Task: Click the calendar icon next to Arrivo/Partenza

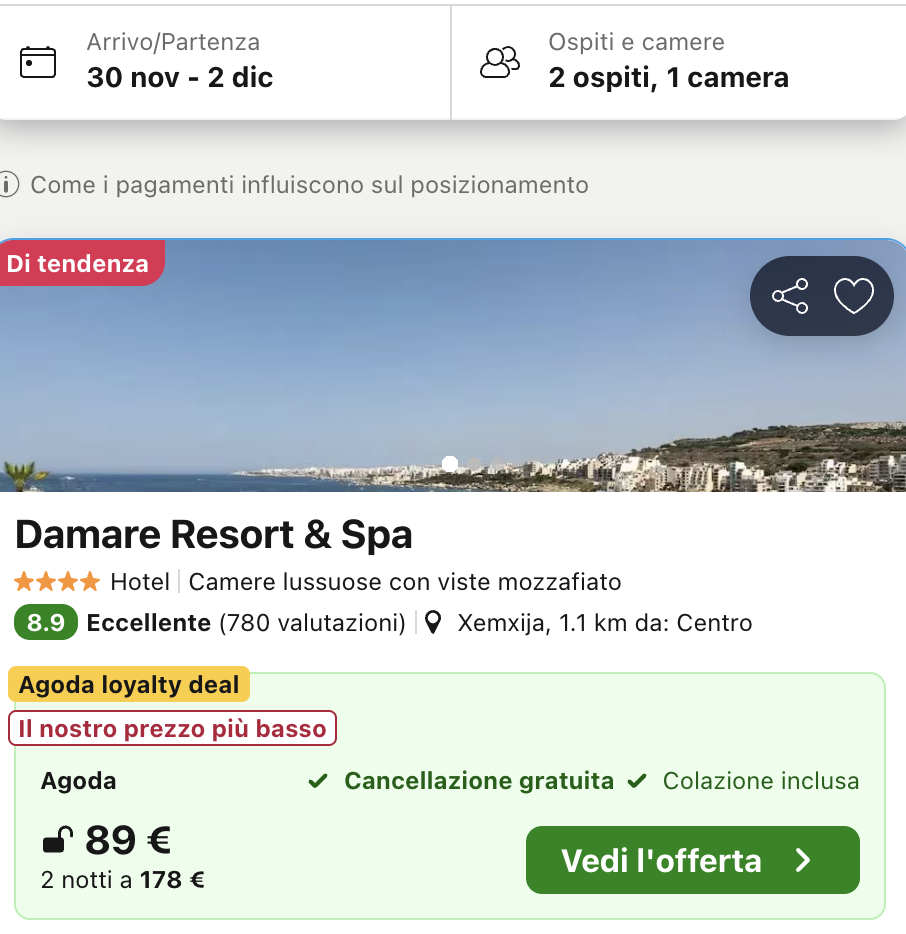Action: (x=38, y=62)
